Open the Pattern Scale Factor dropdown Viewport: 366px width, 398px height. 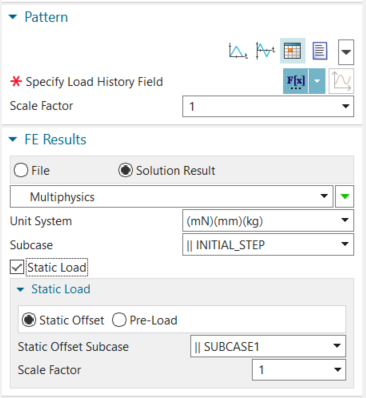pyautogui.click(x=346, y=106)
